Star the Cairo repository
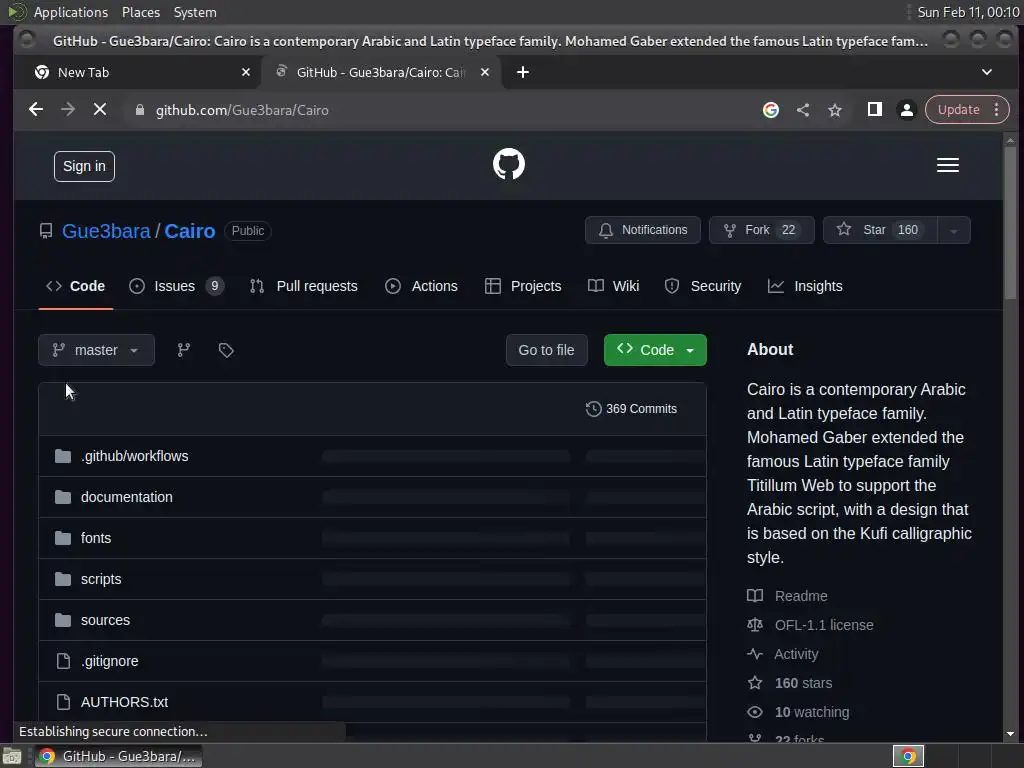The height and width of the screenshot is (768, 1024). click(880, 231)
